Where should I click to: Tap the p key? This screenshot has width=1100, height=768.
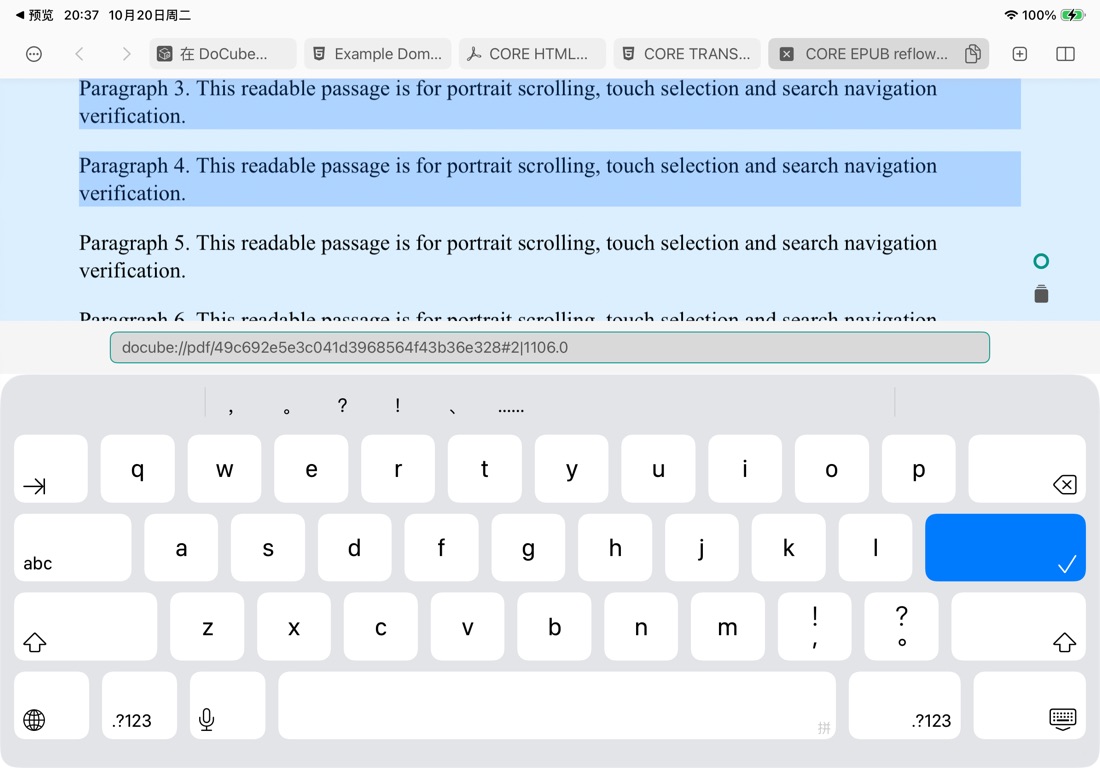pyautogui.click(x=918, y=469)
